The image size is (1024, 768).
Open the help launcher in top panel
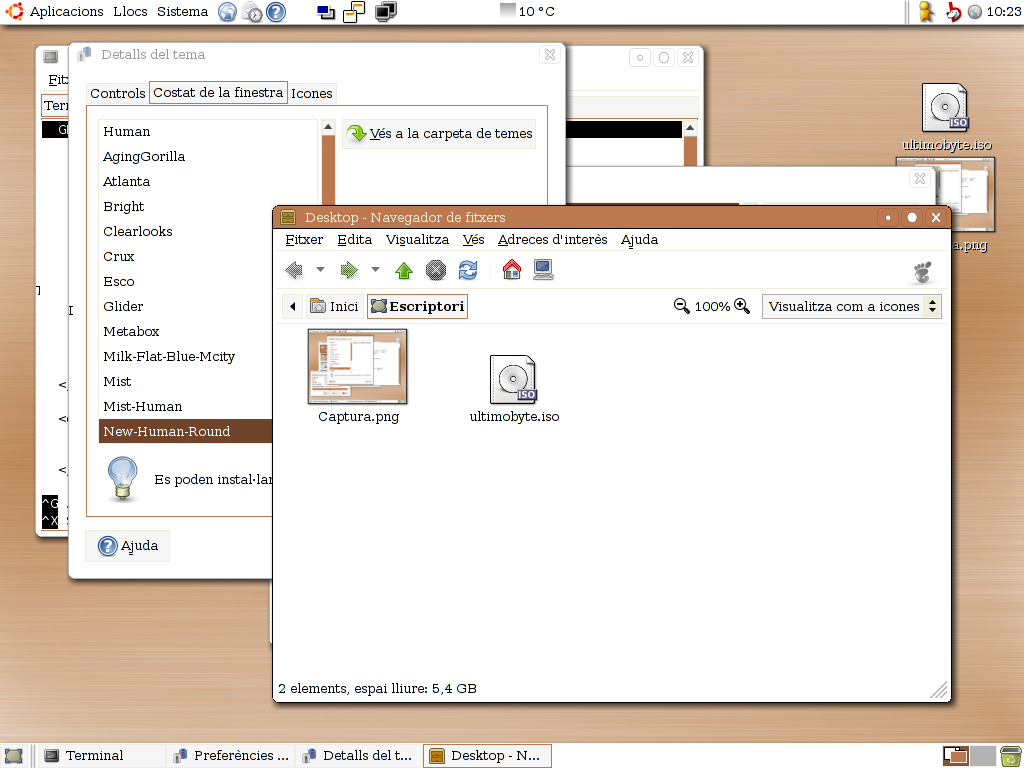point(276,12)
